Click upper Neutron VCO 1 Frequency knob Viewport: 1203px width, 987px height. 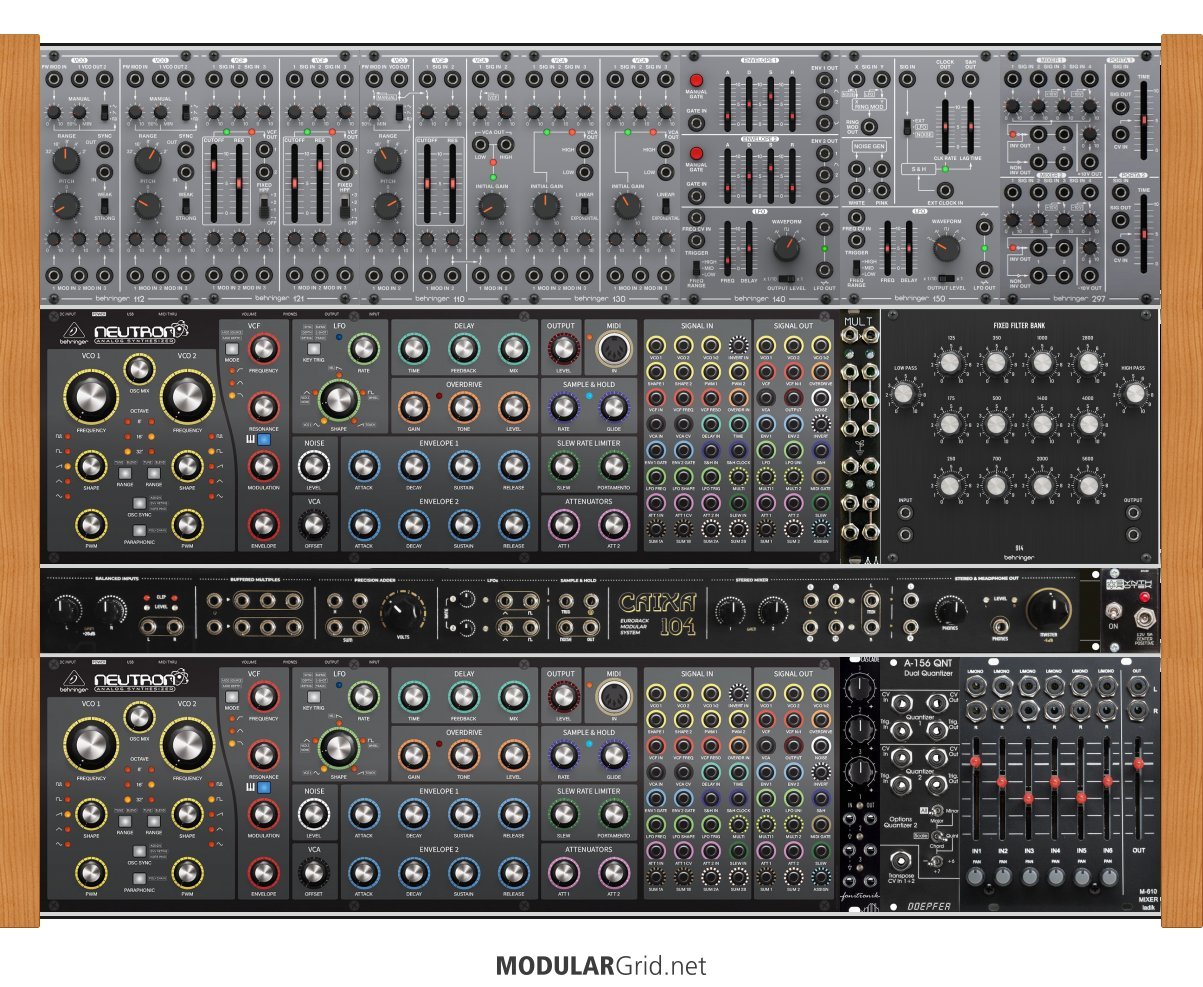[x=89, y=399]
